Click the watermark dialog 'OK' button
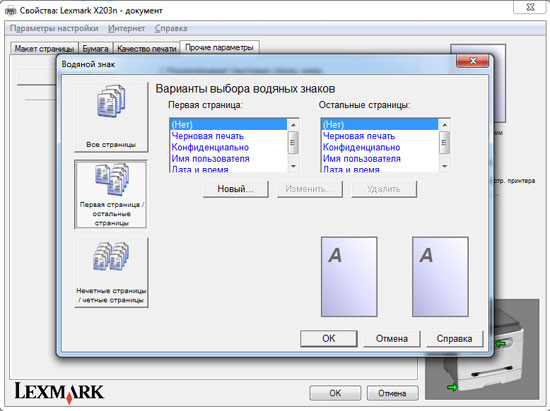The height and width of the screenshot is (411, 550). coord(329,338)
